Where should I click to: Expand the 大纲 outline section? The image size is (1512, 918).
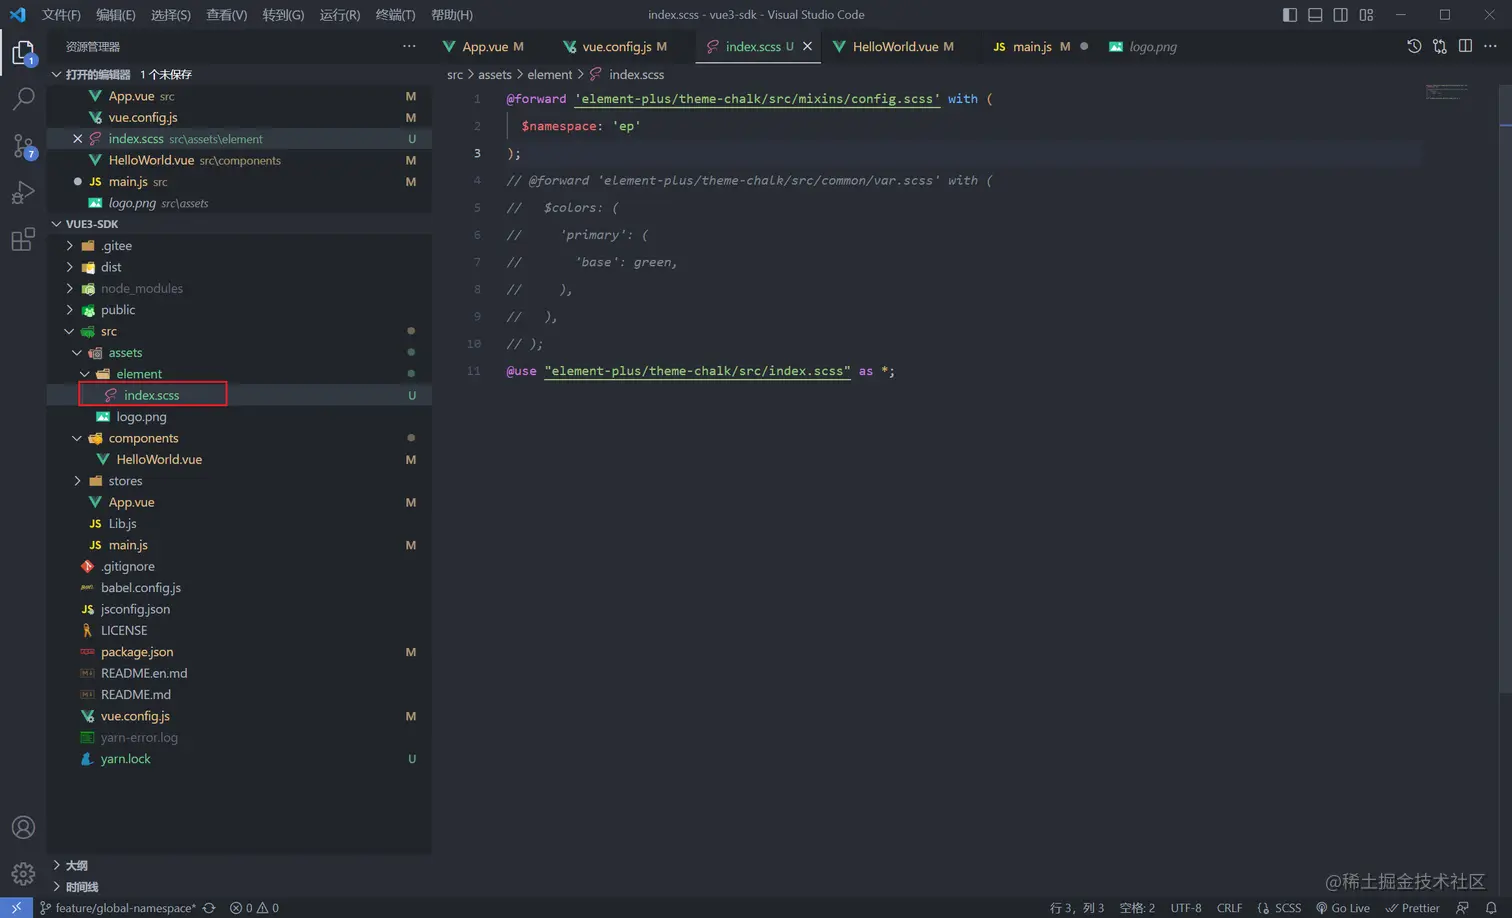pos(57,865)
